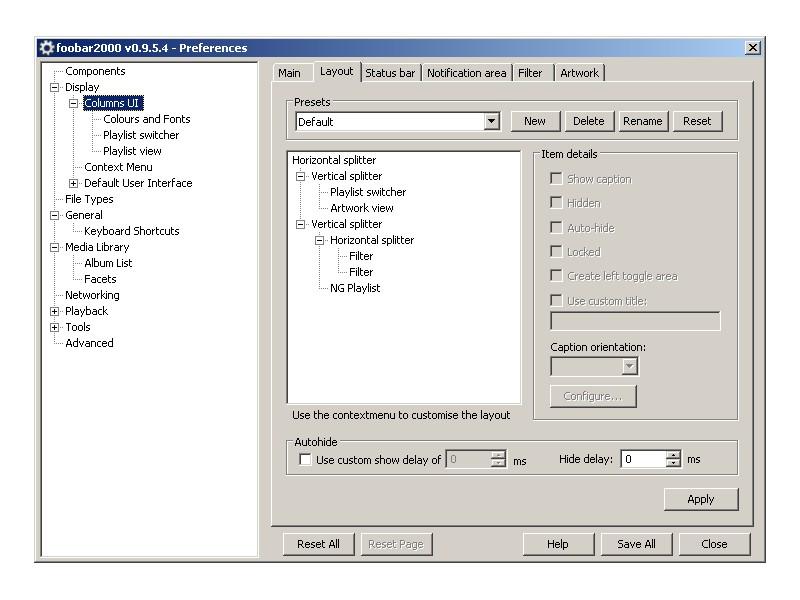Expand the Tools tree node
The width and height of the screenshot is (800, 600).
click(x=54, y=327)
